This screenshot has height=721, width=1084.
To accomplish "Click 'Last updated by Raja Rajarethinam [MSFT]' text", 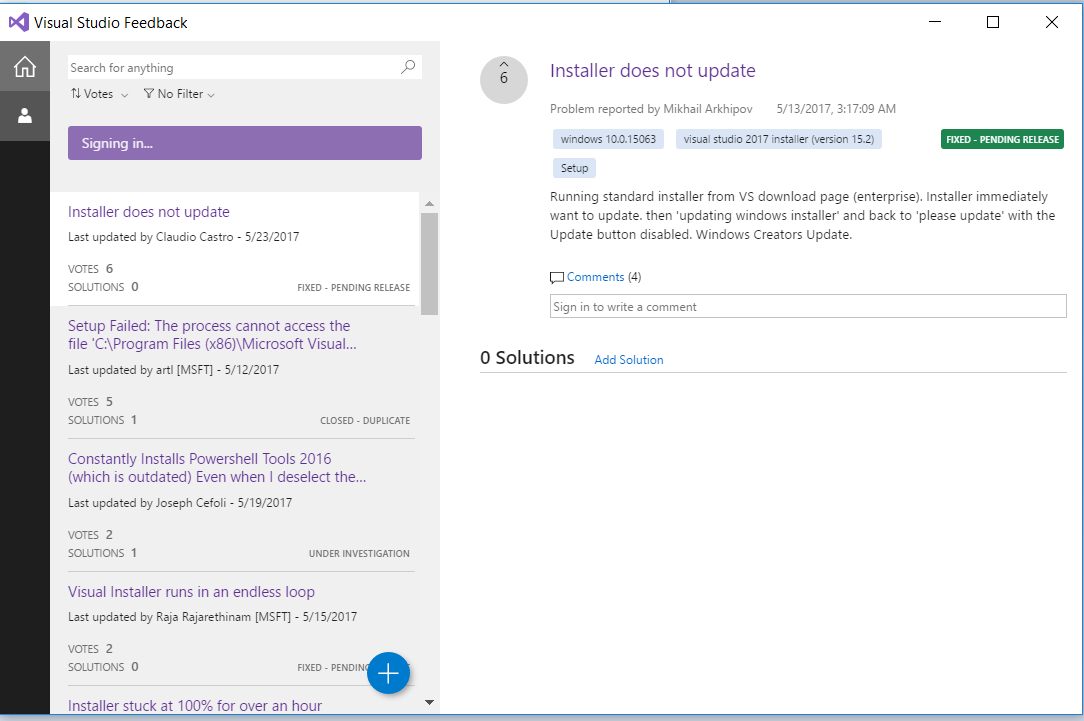I will pos(180,617).
